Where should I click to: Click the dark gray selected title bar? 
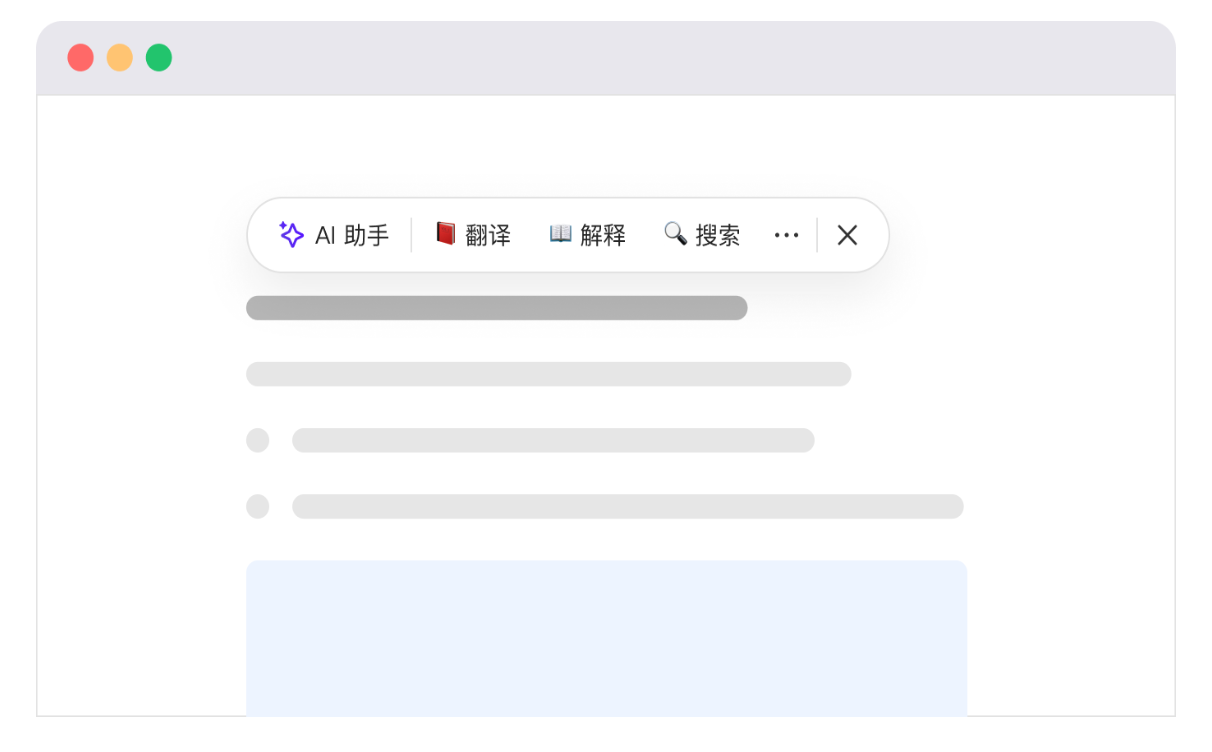coord(497,308)
